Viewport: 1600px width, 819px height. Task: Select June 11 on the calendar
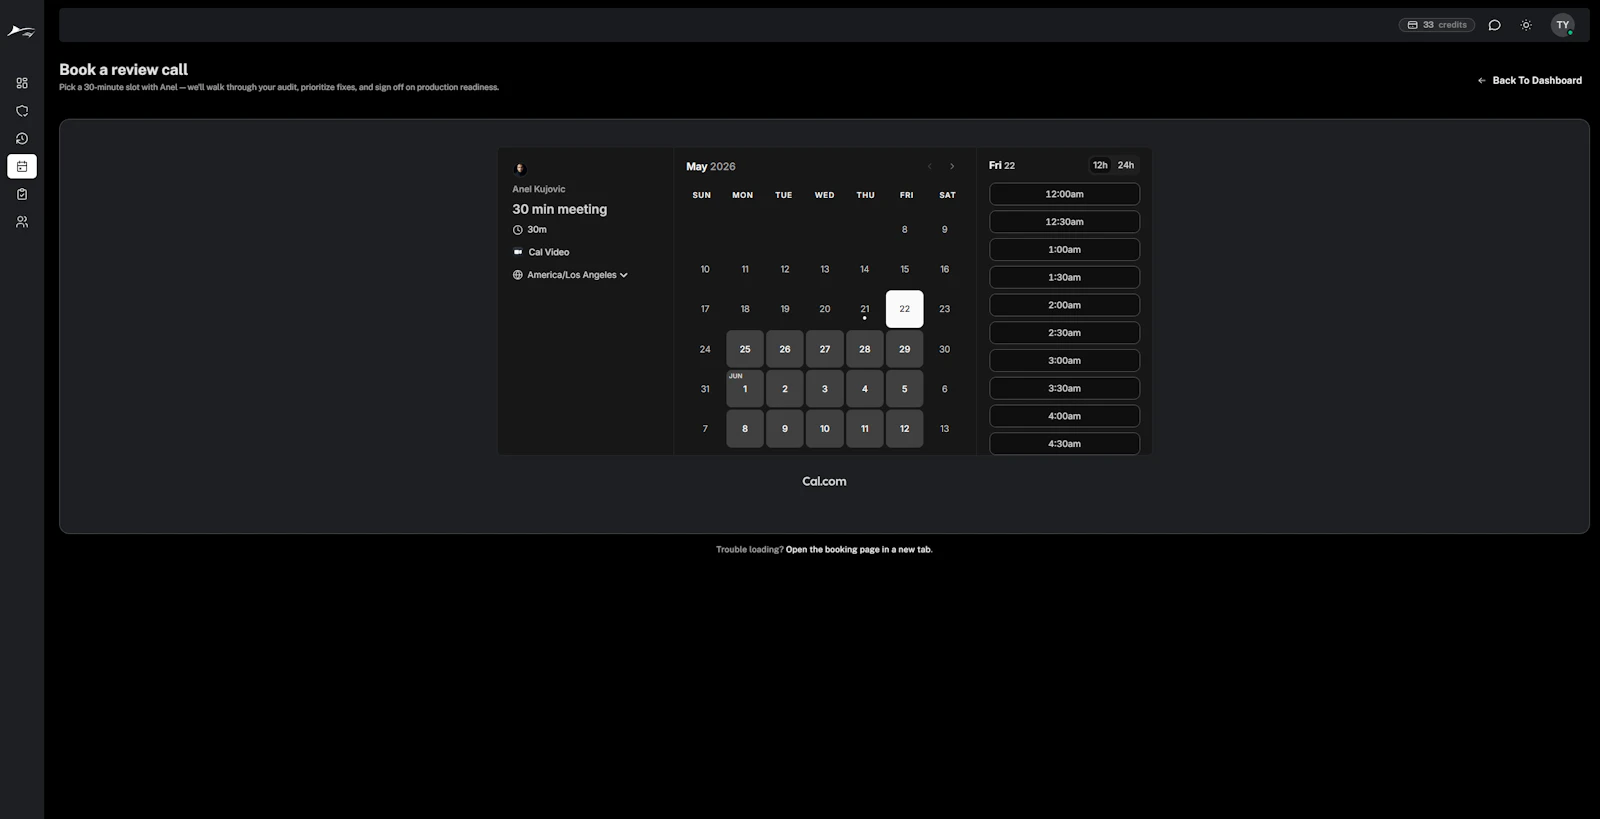coord(865,429)
